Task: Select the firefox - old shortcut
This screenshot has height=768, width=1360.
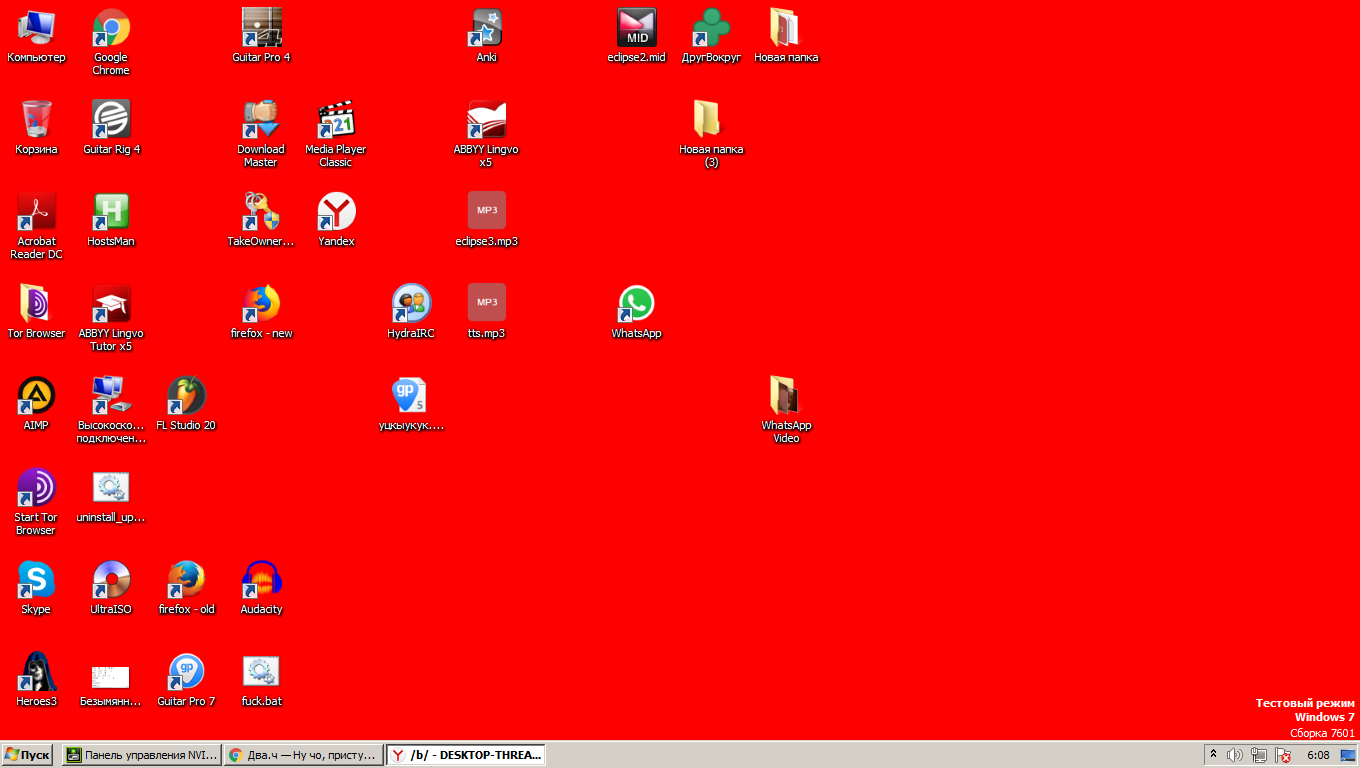Action: [186, 580]
